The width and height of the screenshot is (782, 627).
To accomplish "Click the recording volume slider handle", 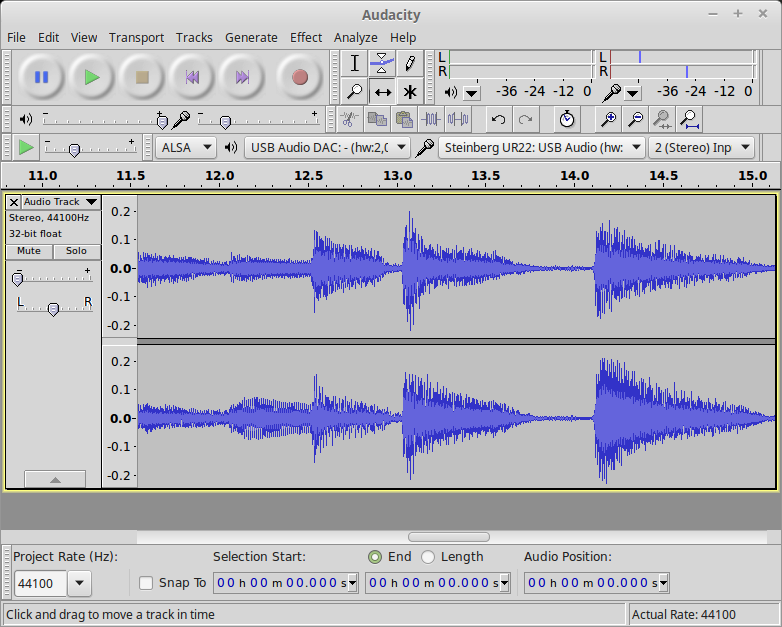I will [225, 122].
